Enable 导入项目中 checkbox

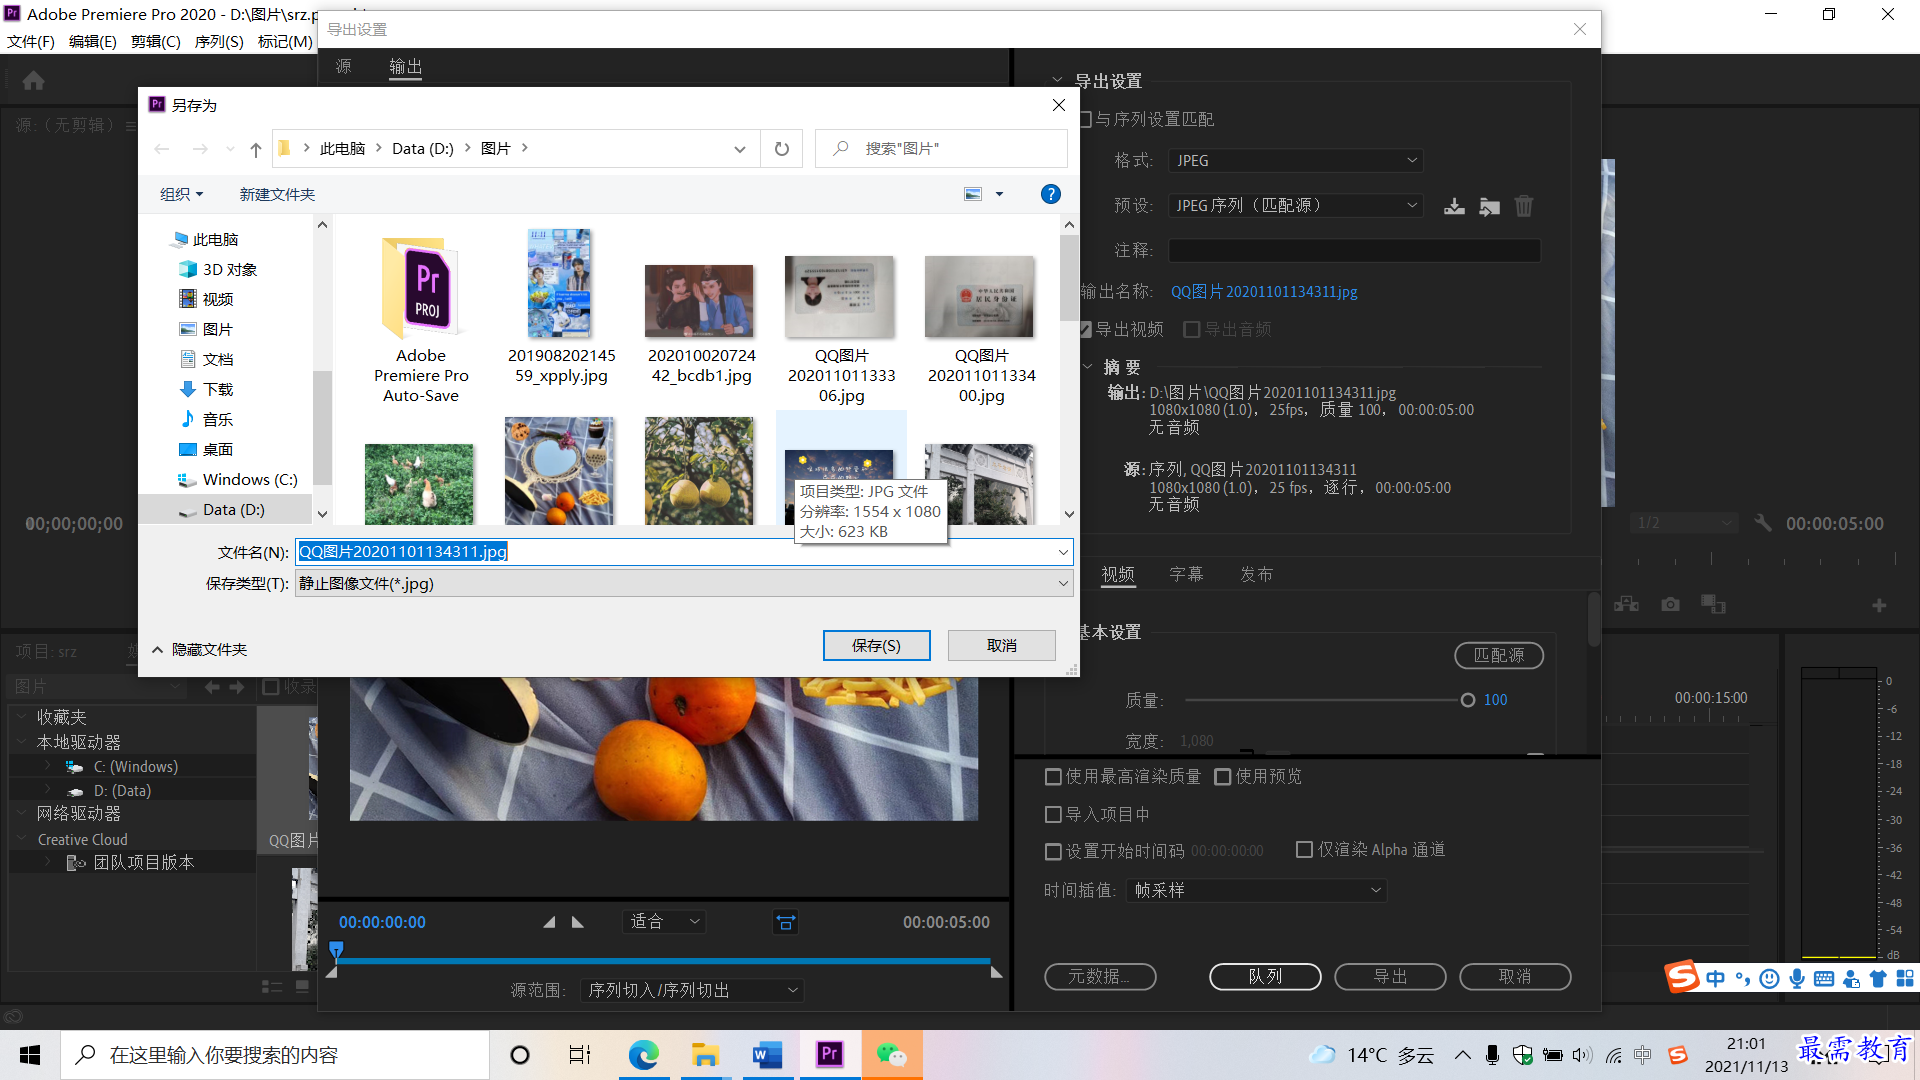tap(1053, 815)
